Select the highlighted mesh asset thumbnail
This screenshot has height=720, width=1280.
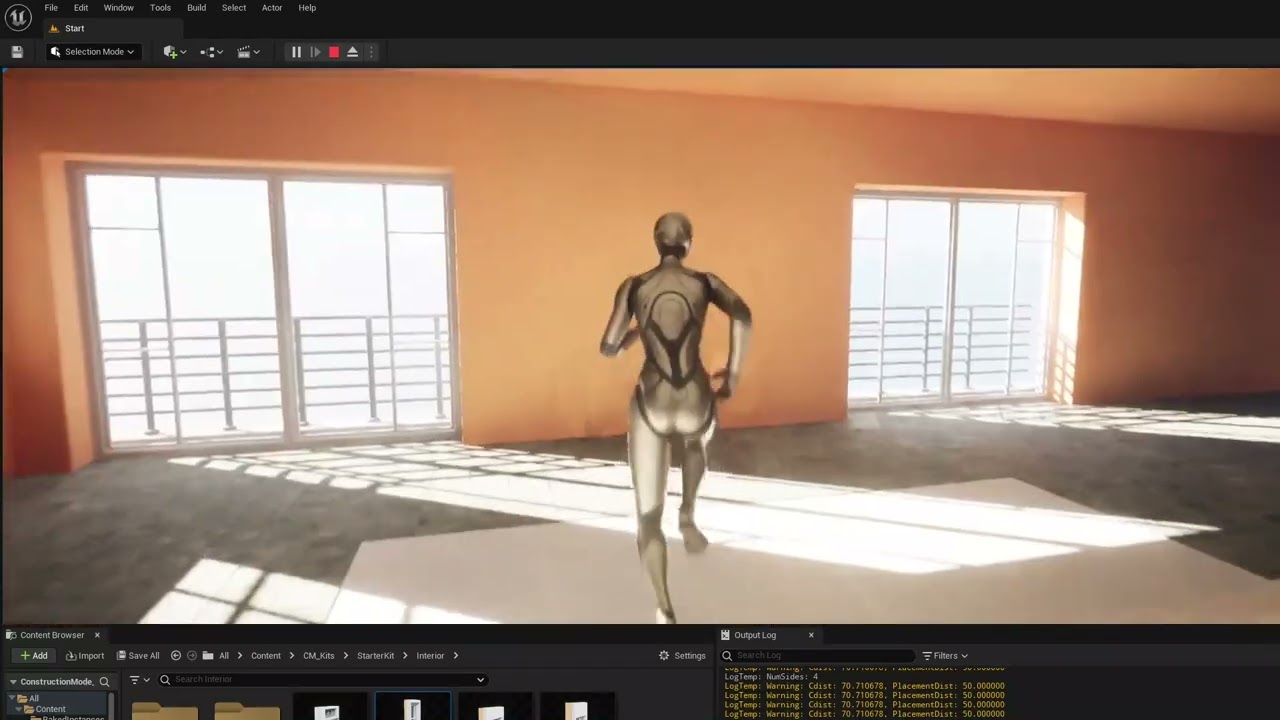coord(412,708)
